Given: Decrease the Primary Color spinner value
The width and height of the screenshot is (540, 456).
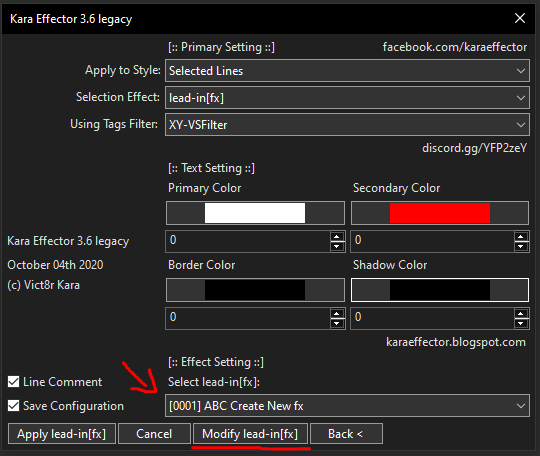Looking at the screenshot, I should pyautogui.click(x=337, y=246).
